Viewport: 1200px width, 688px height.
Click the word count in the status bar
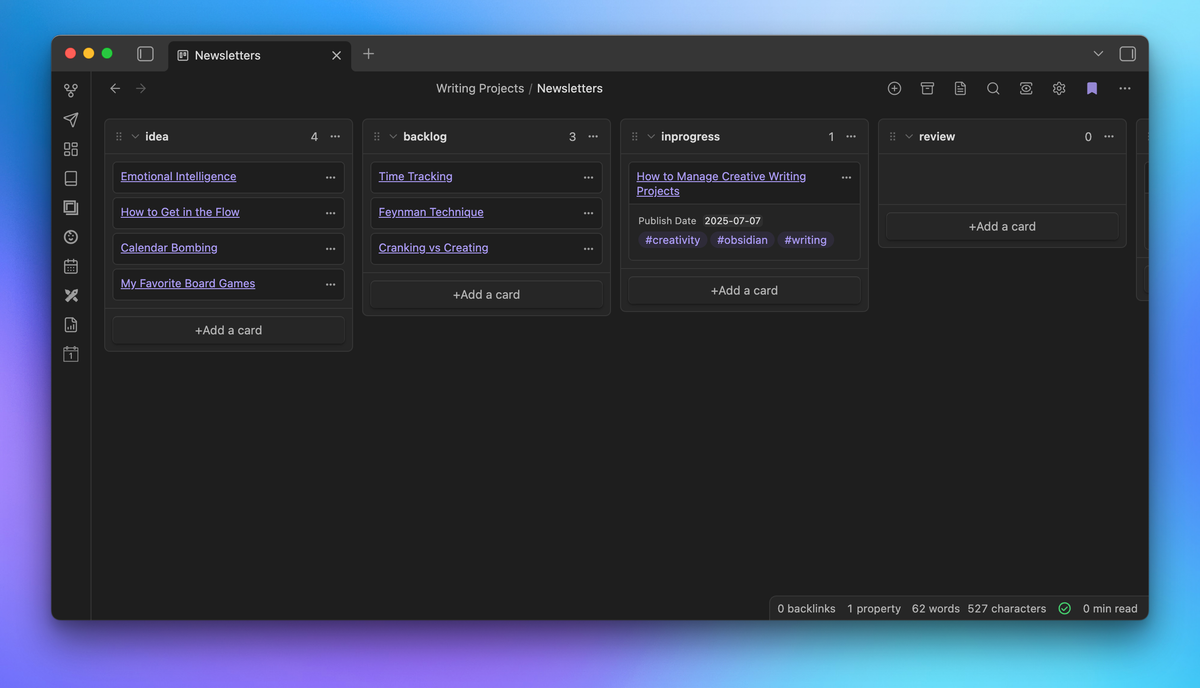(x=935, y=608)
